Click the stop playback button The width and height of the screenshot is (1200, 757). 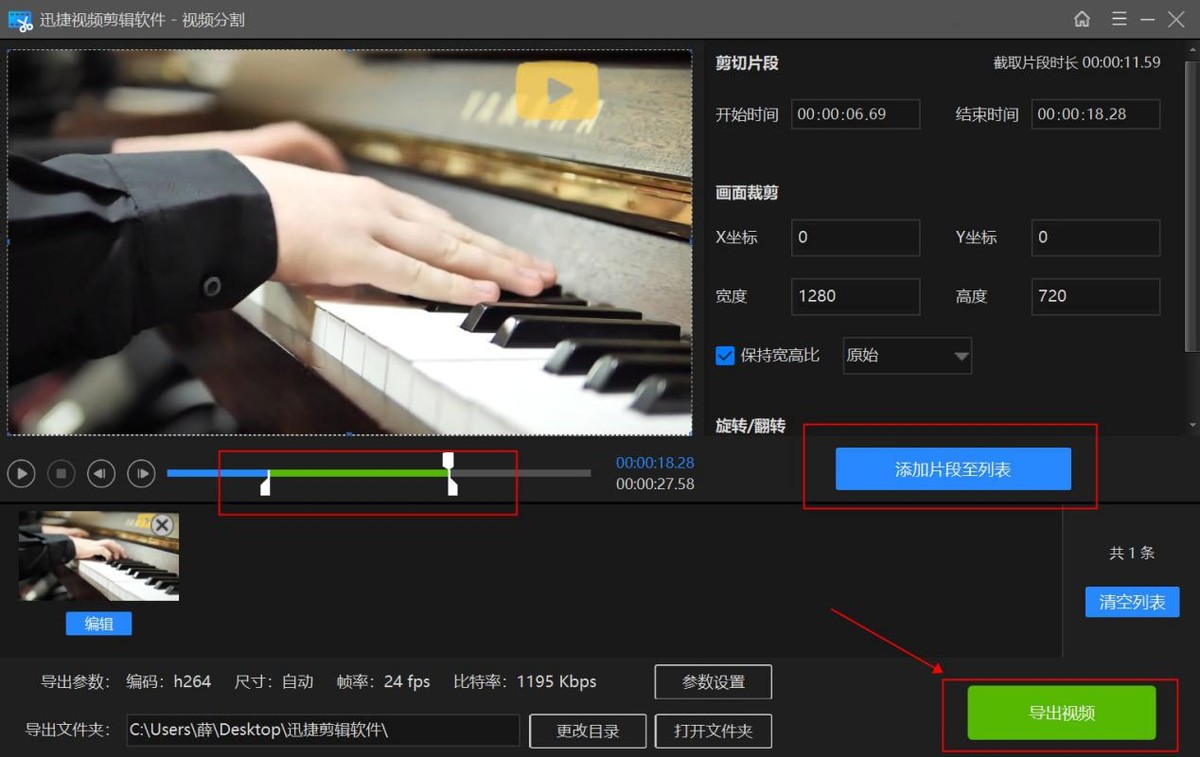[x=61, y=473]
